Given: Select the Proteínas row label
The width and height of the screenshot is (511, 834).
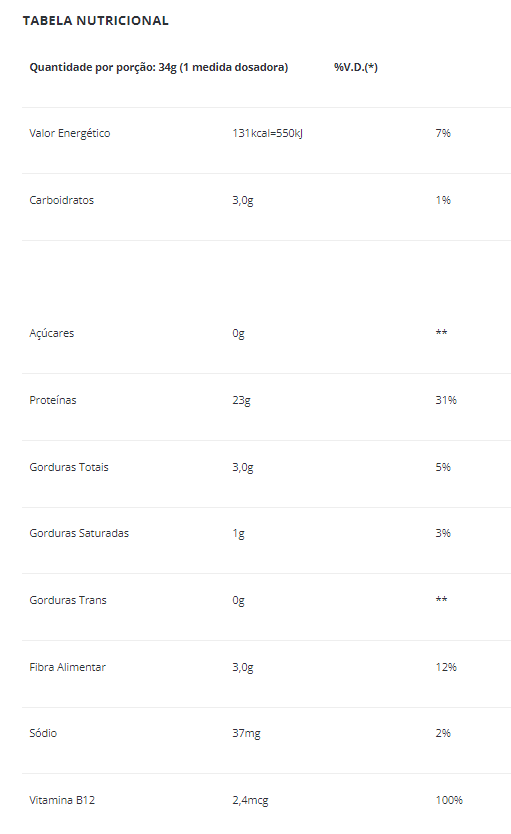Looking at the screenshot, I should point(53,400).
